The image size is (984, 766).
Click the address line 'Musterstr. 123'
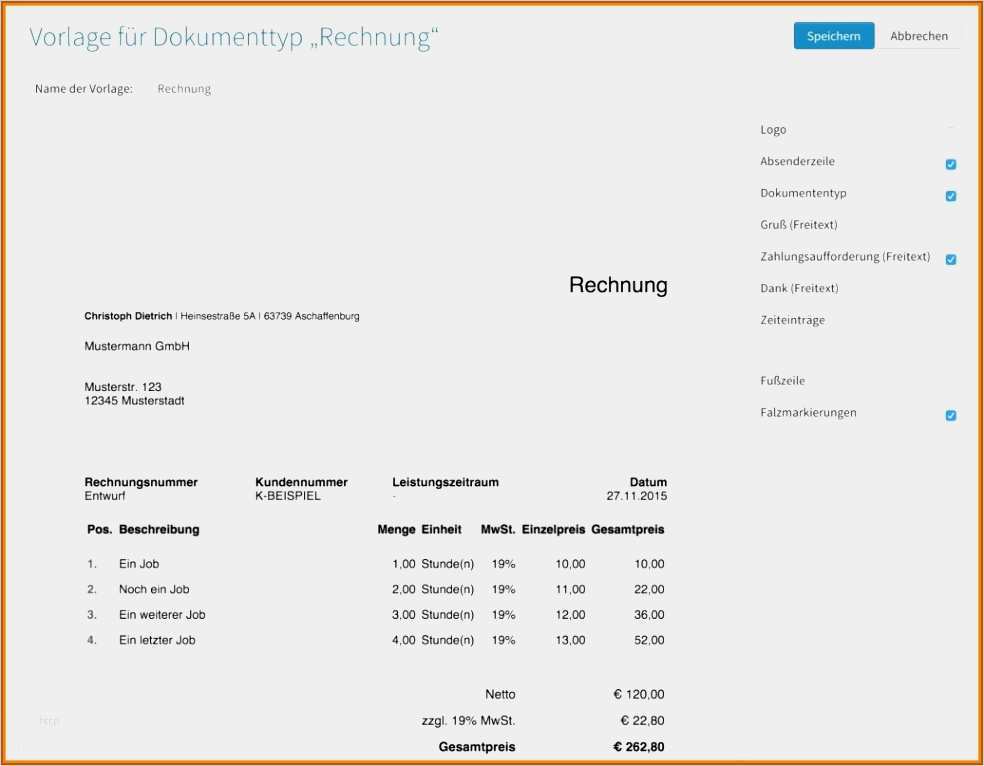pyautogui.click(x=123, y=387)
